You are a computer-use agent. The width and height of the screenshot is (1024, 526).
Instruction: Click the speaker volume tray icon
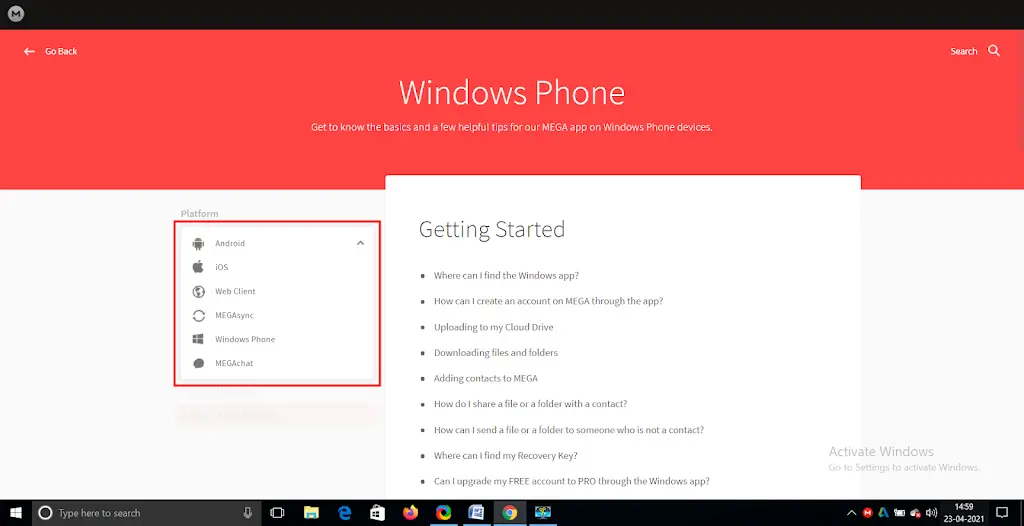point(932,513)
